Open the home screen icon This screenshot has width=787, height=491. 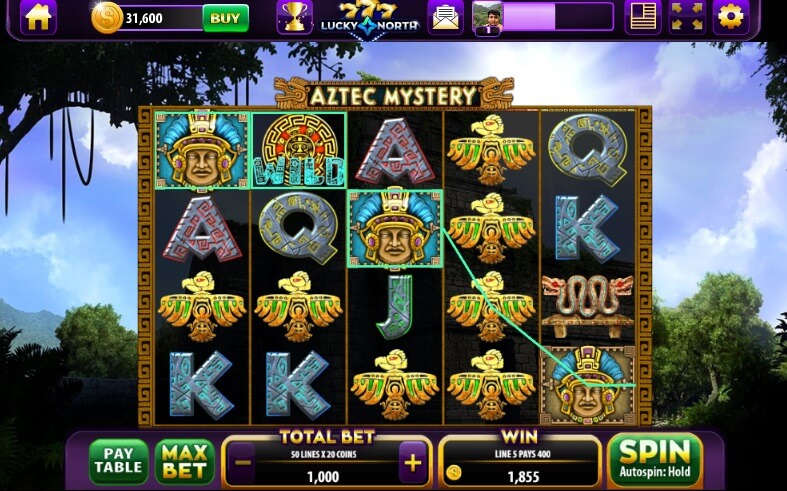tap(38, 17)
